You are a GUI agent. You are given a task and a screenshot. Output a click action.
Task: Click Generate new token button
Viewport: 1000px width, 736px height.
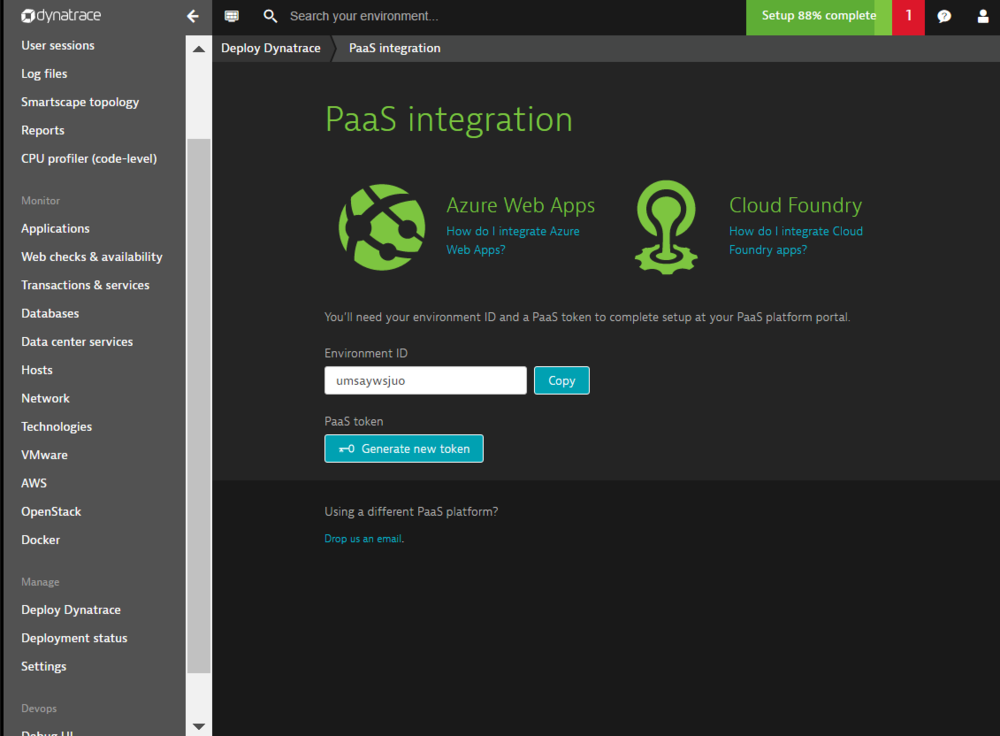click(x=404, y=449)
